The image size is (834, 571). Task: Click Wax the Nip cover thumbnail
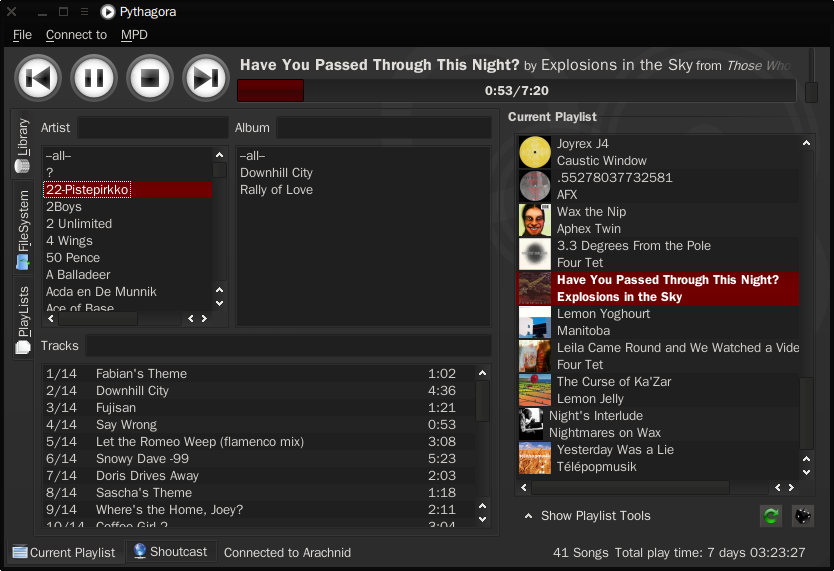[535, 220]
